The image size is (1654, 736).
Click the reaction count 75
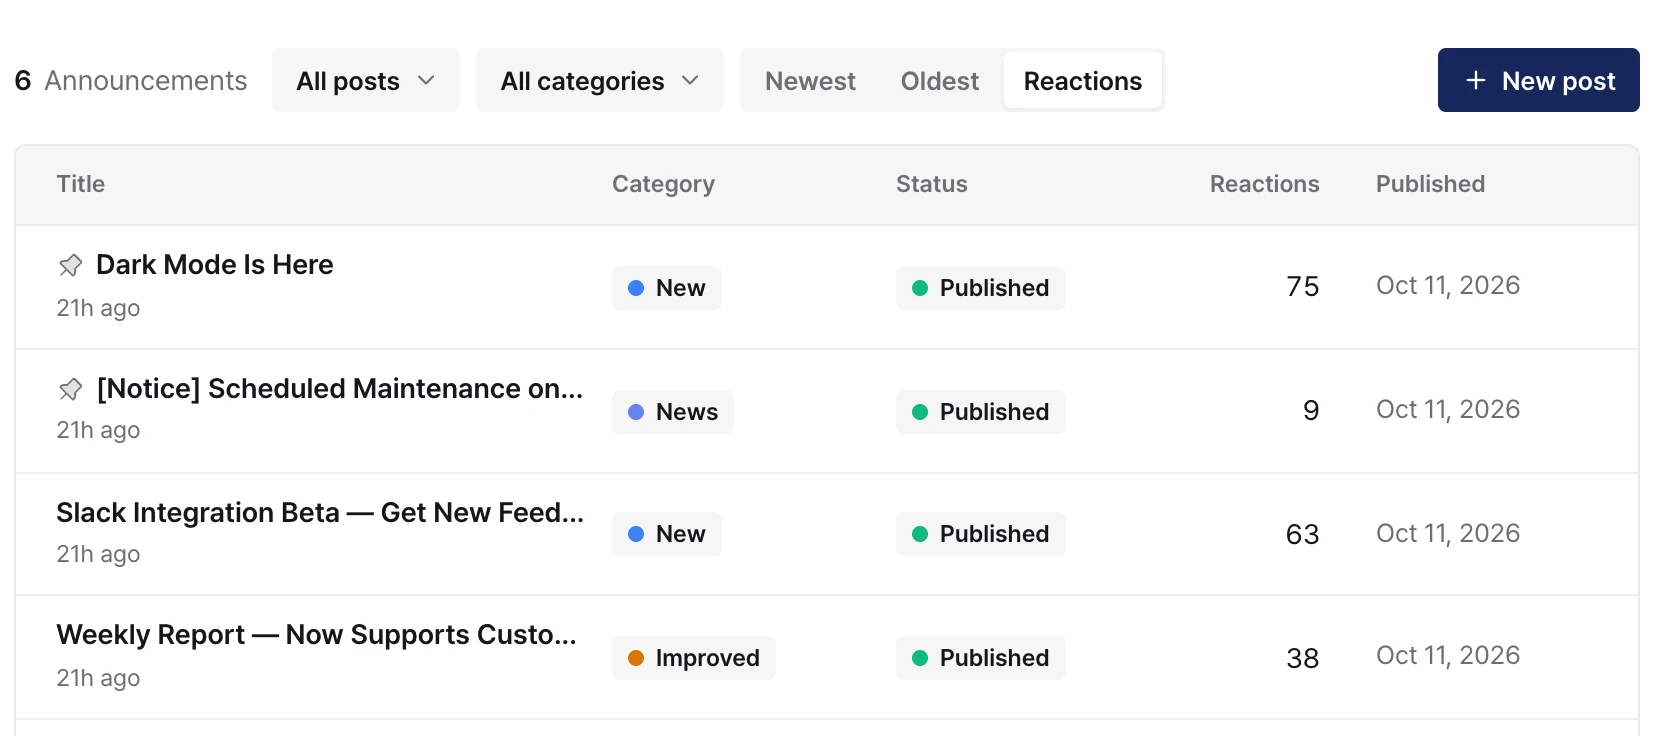(1303, 287)
